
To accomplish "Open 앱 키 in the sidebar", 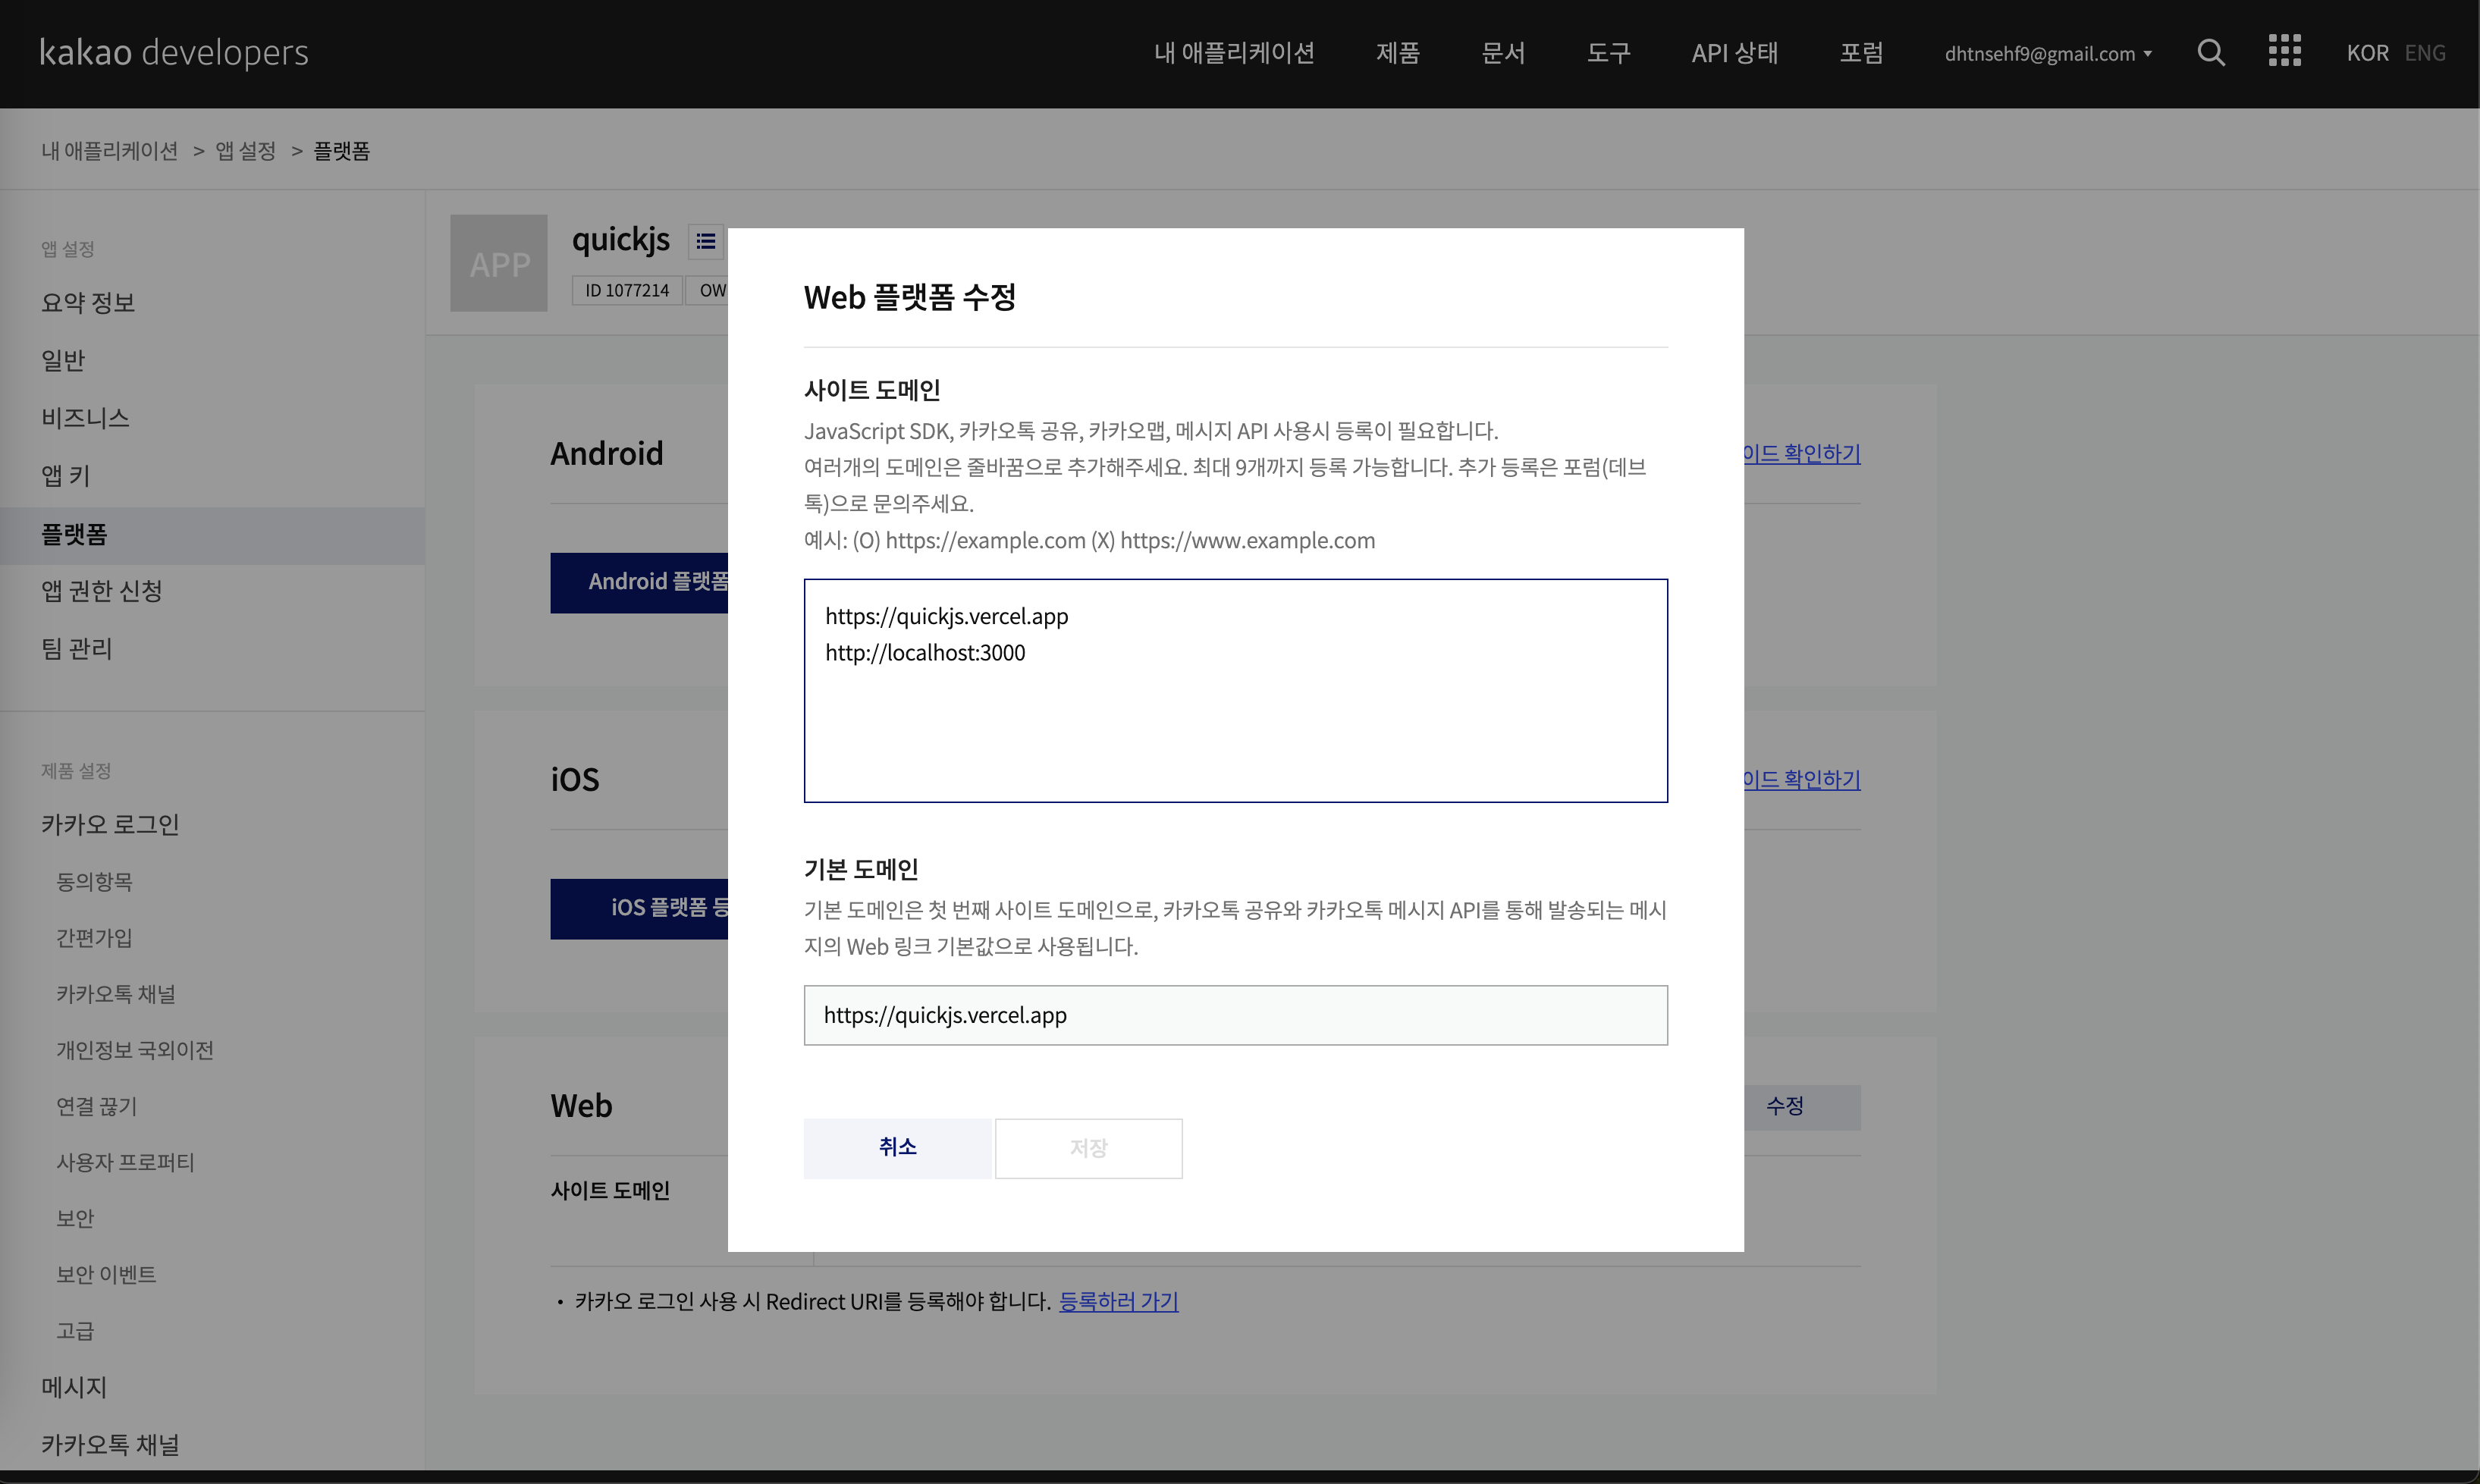I will [66, 475].
